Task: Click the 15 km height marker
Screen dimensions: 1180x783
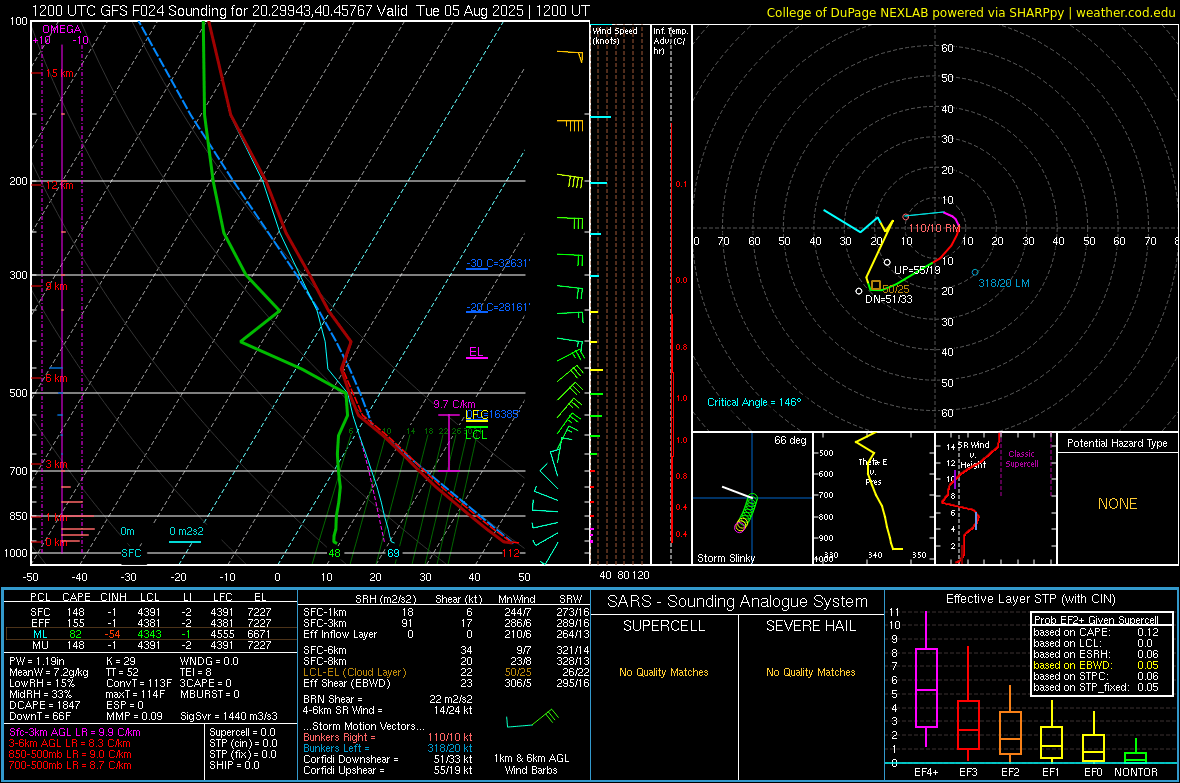Action: click(60, 73)
